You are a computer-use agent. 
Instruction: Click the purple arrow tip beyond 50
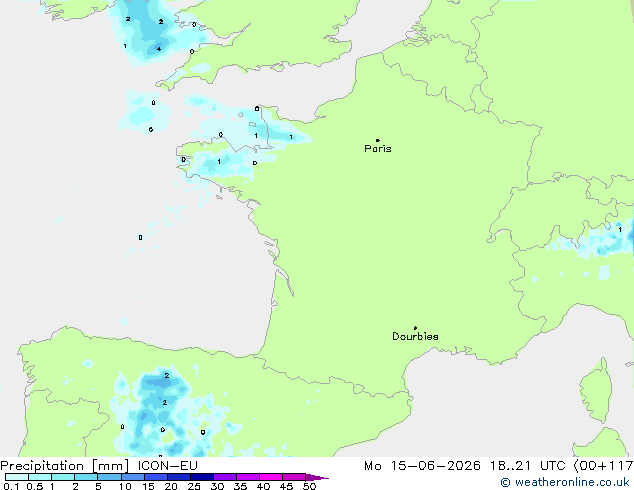pos(317,477)
